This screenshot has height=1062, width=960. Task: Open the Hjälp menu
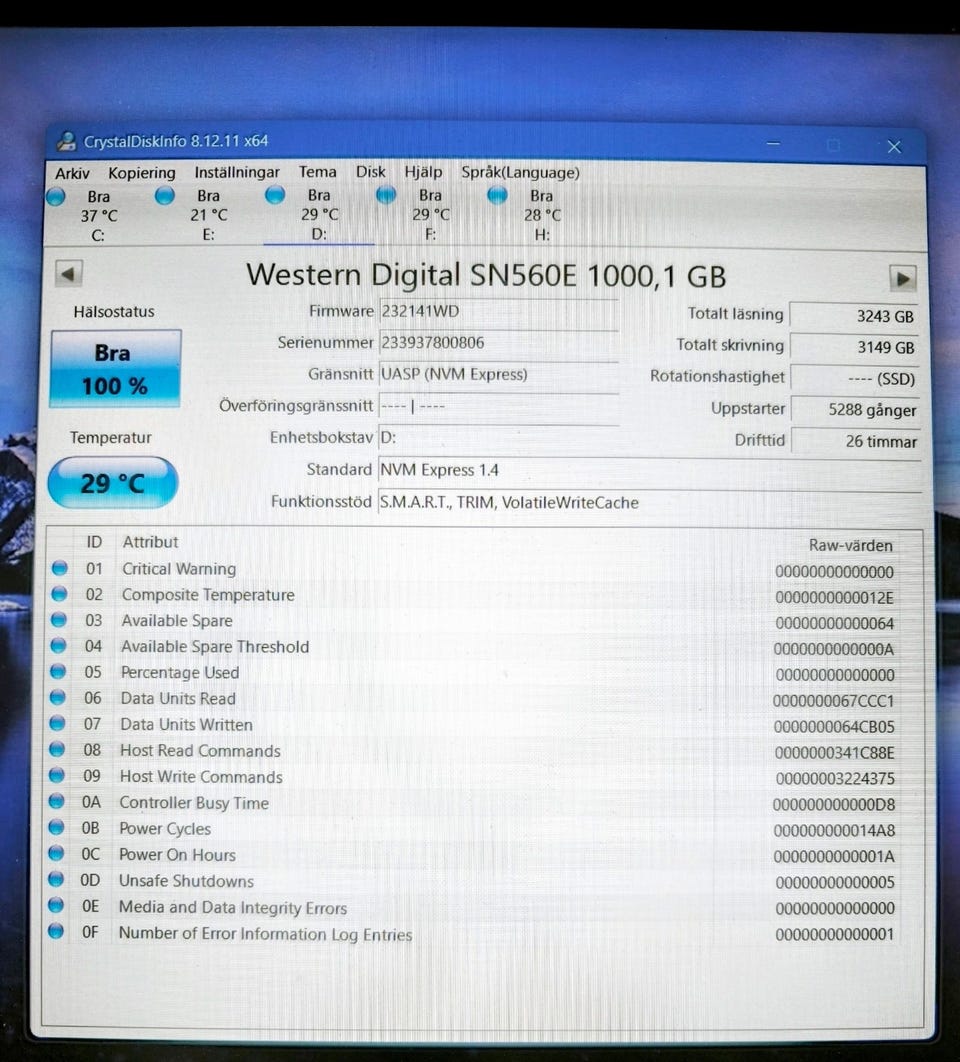[x=423, y=172]
